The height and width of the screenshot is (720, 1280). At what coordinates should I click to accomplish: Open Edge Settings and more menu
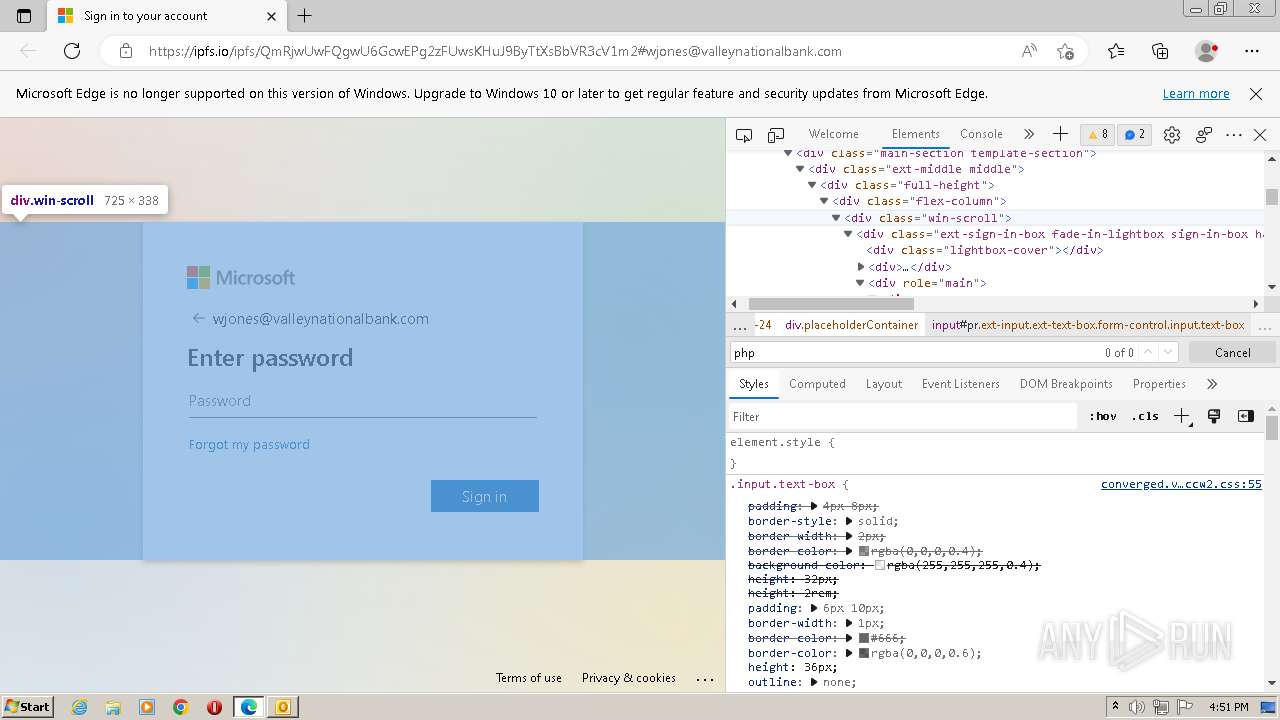click(x=1252, y=51)
